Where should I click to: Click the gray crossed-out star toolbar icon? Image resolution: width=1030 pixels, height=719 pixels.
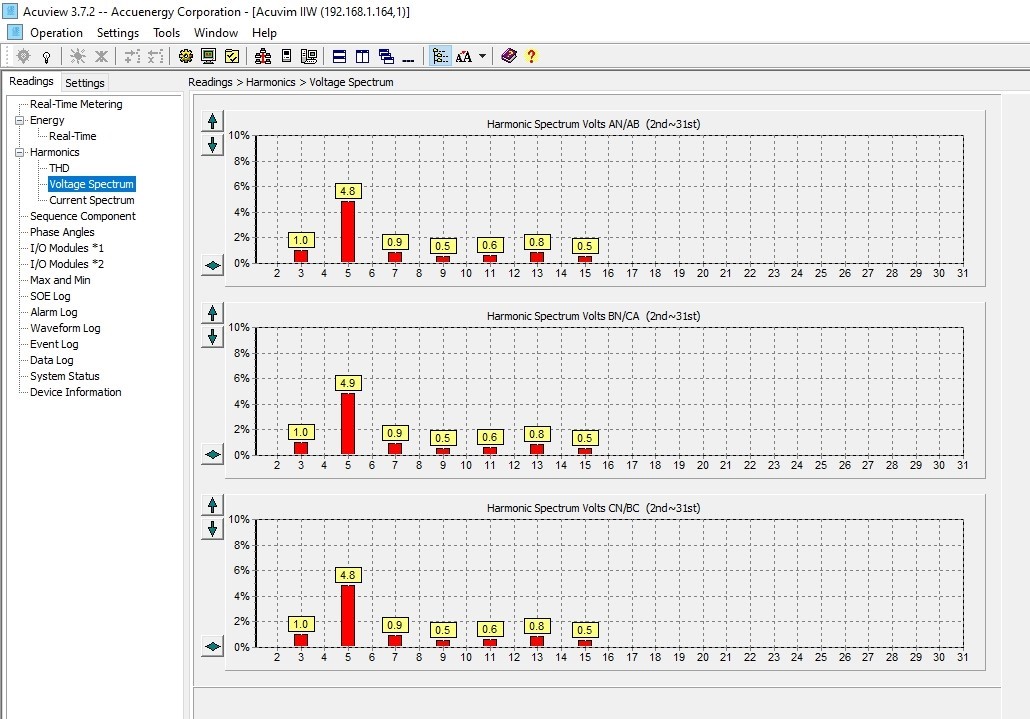(101, 56)
